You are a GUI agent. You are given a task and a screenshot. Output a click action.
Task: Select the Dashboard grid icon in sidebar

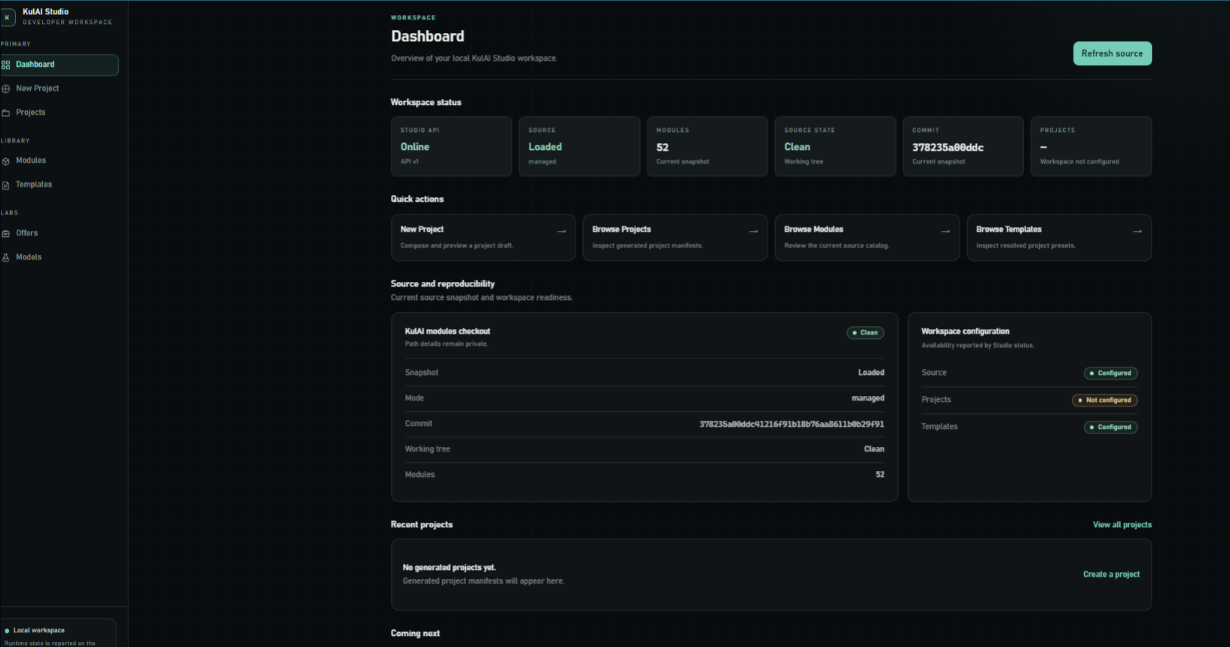click(6, 64)
